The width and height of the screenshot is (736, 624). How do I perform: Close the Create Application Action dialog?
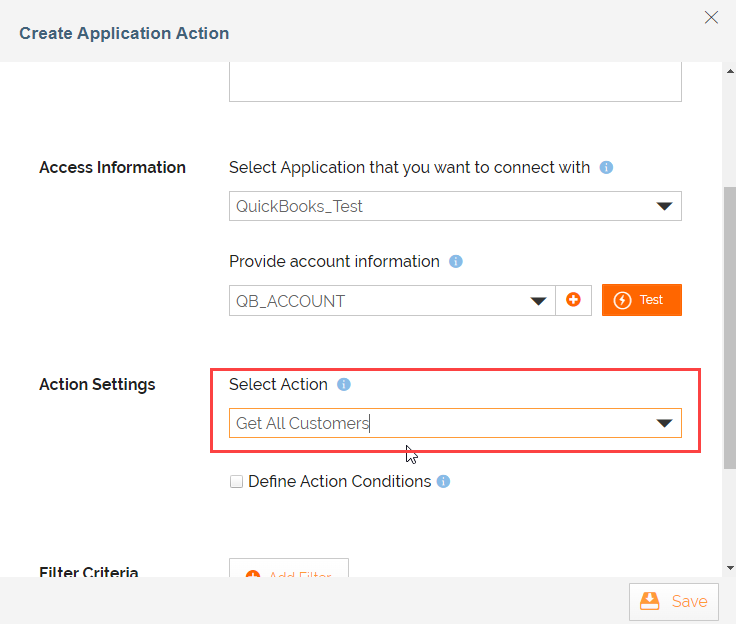(711, 17)
